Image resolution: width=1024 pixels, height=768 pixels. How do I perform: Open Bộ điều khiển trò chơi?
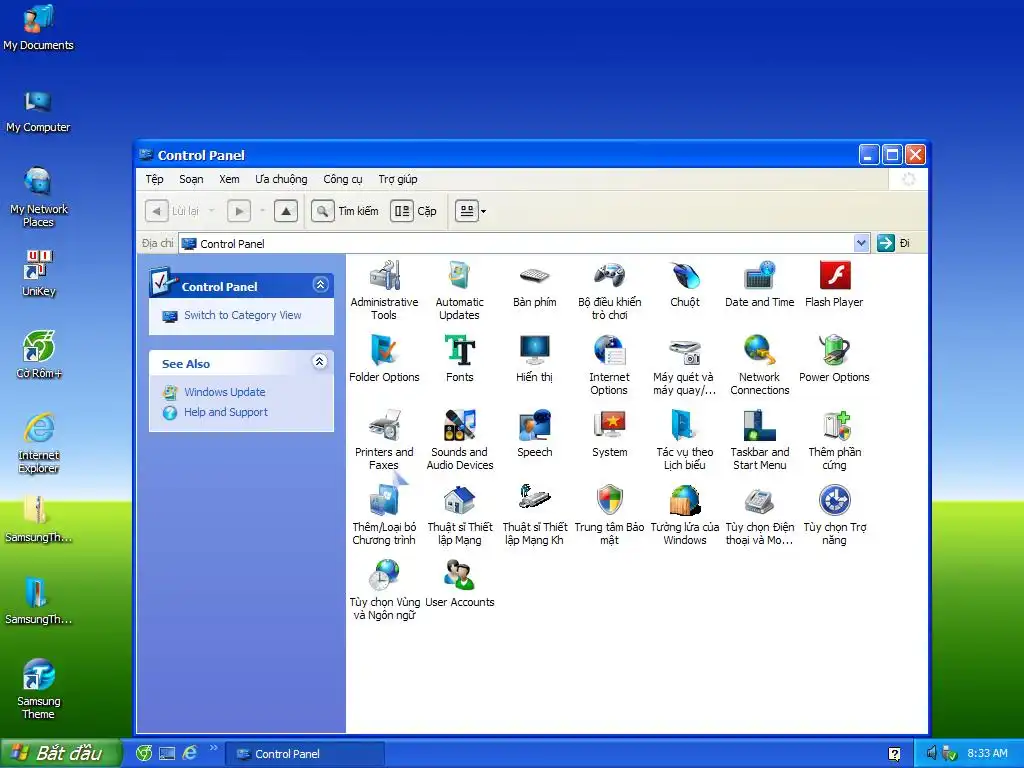click(x=609, y=290)
